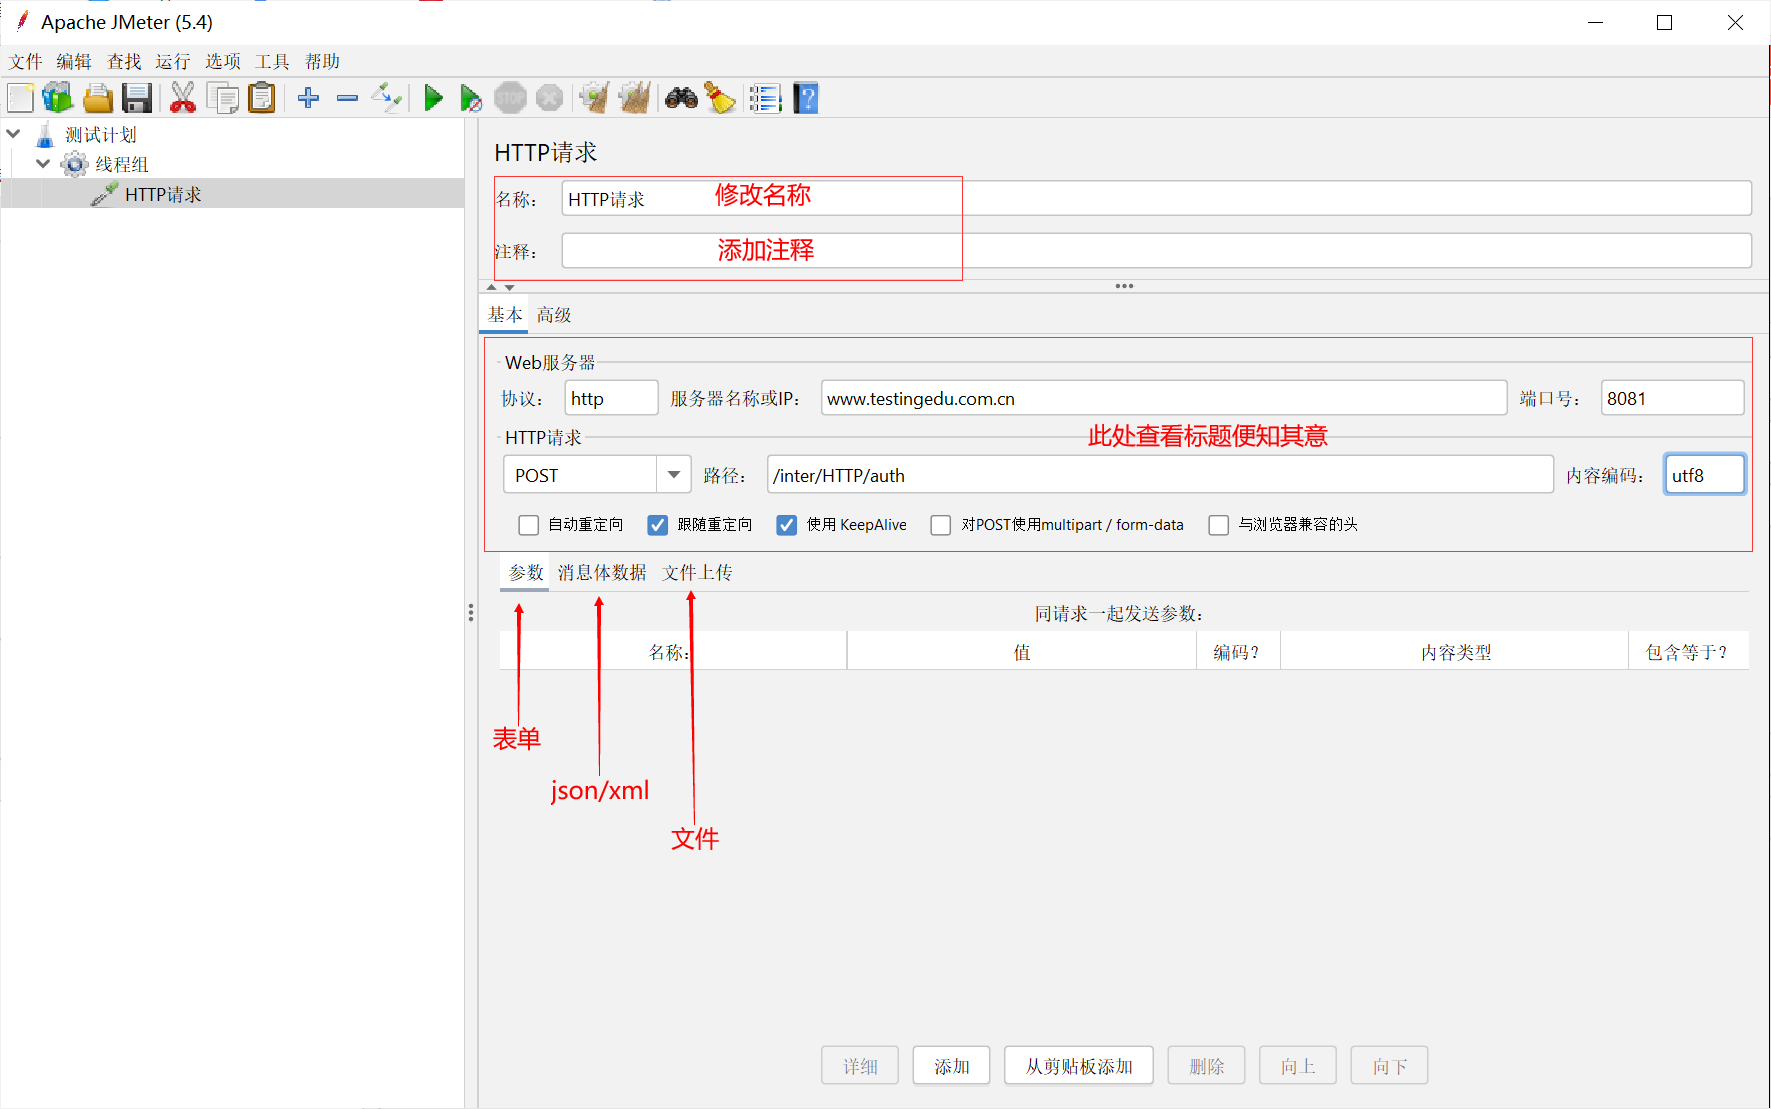Select the 消息体数据 tab

point(602,573)
